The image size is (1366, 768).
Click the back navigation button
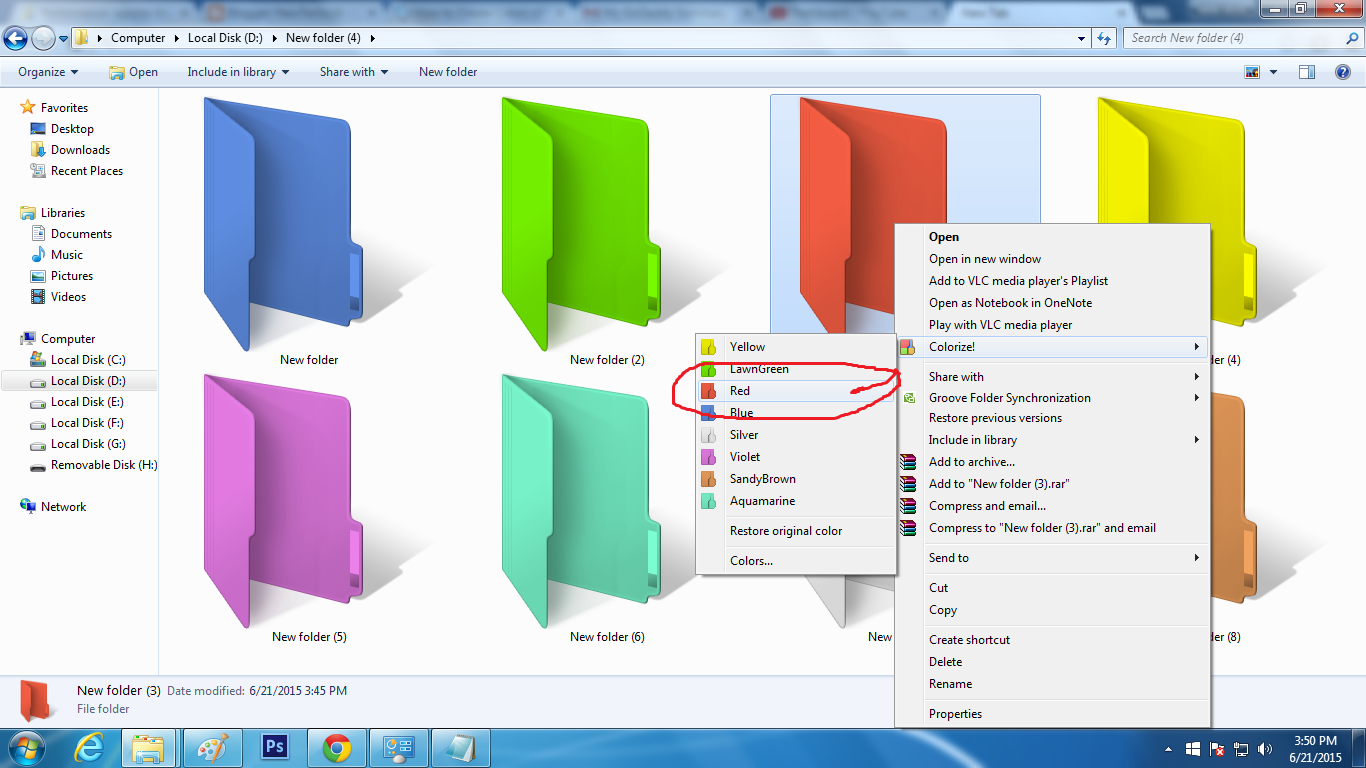pos(16,37)
